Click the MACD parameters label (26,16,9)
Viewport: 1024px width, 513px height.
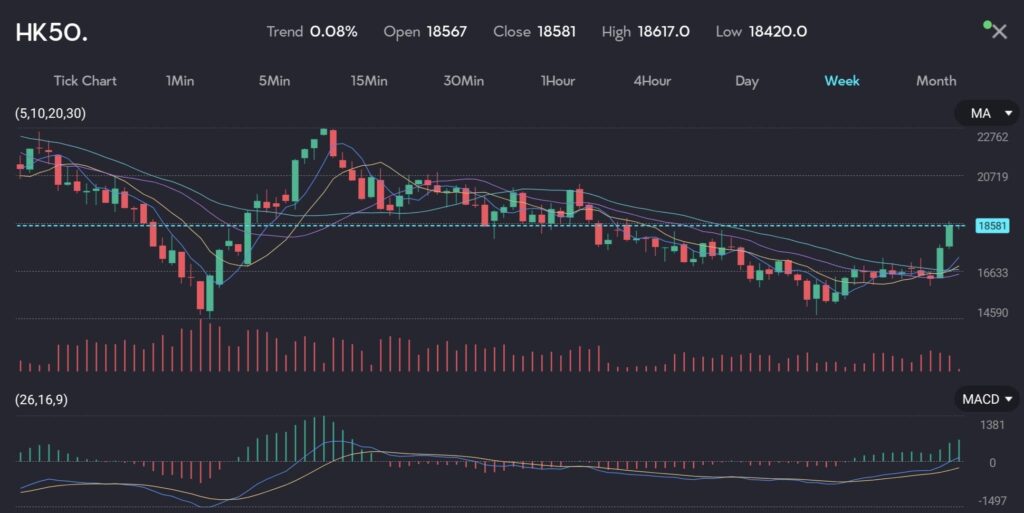41,400
